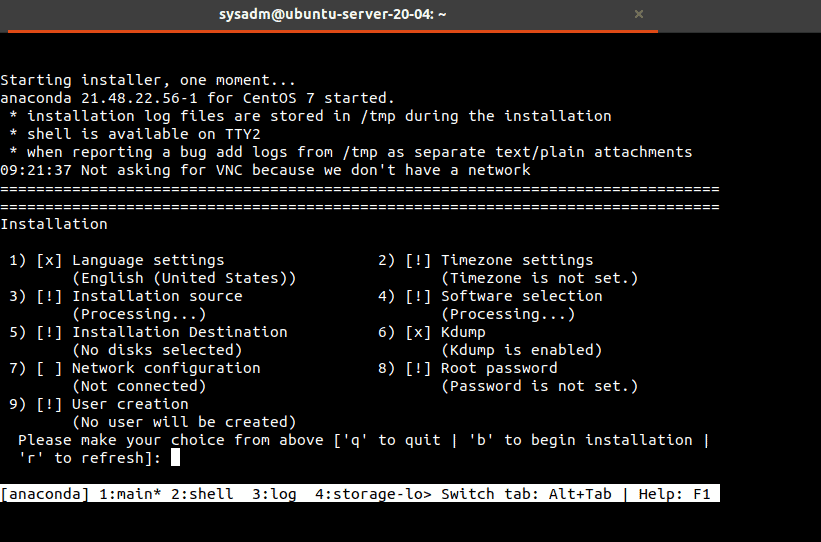Screen dimensions: 821x542
Task: Click the Kdump [x] checkbox
Action: [x=418, y=333]
